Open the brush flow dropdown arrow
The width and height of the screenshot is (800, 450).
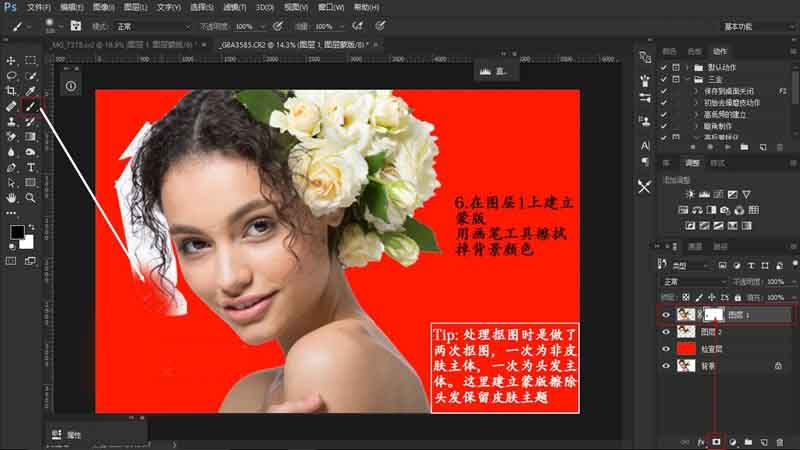tap(341, 27)
